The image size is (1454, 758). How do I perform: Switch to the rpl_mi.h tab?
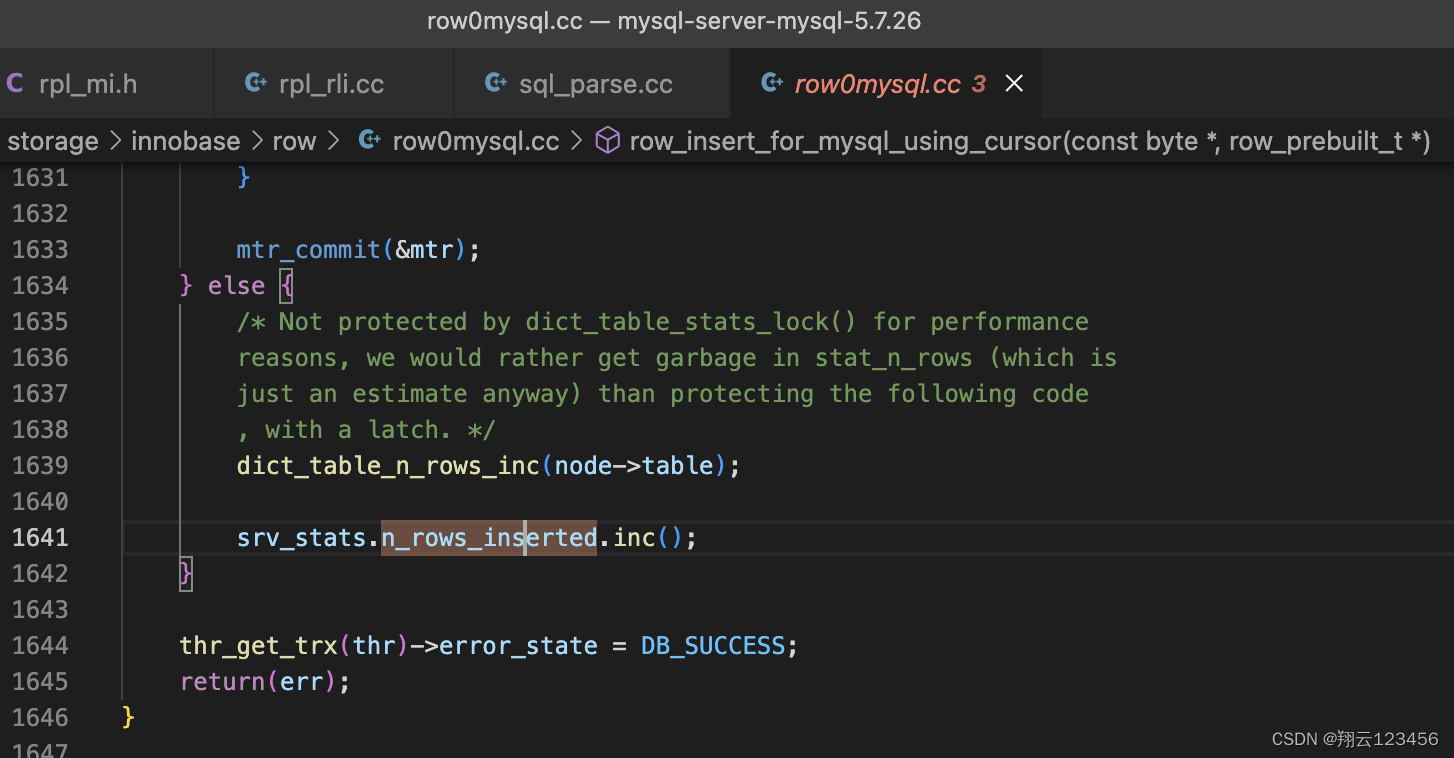[88, 84]
